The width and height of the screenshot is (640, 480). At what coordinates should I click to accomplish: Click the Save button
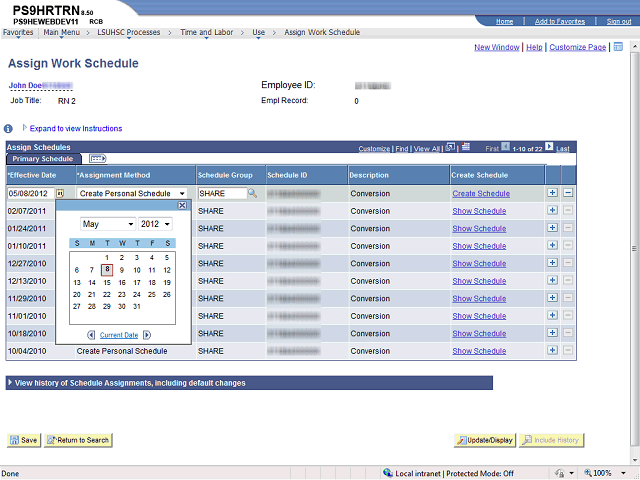click(24, 440)
